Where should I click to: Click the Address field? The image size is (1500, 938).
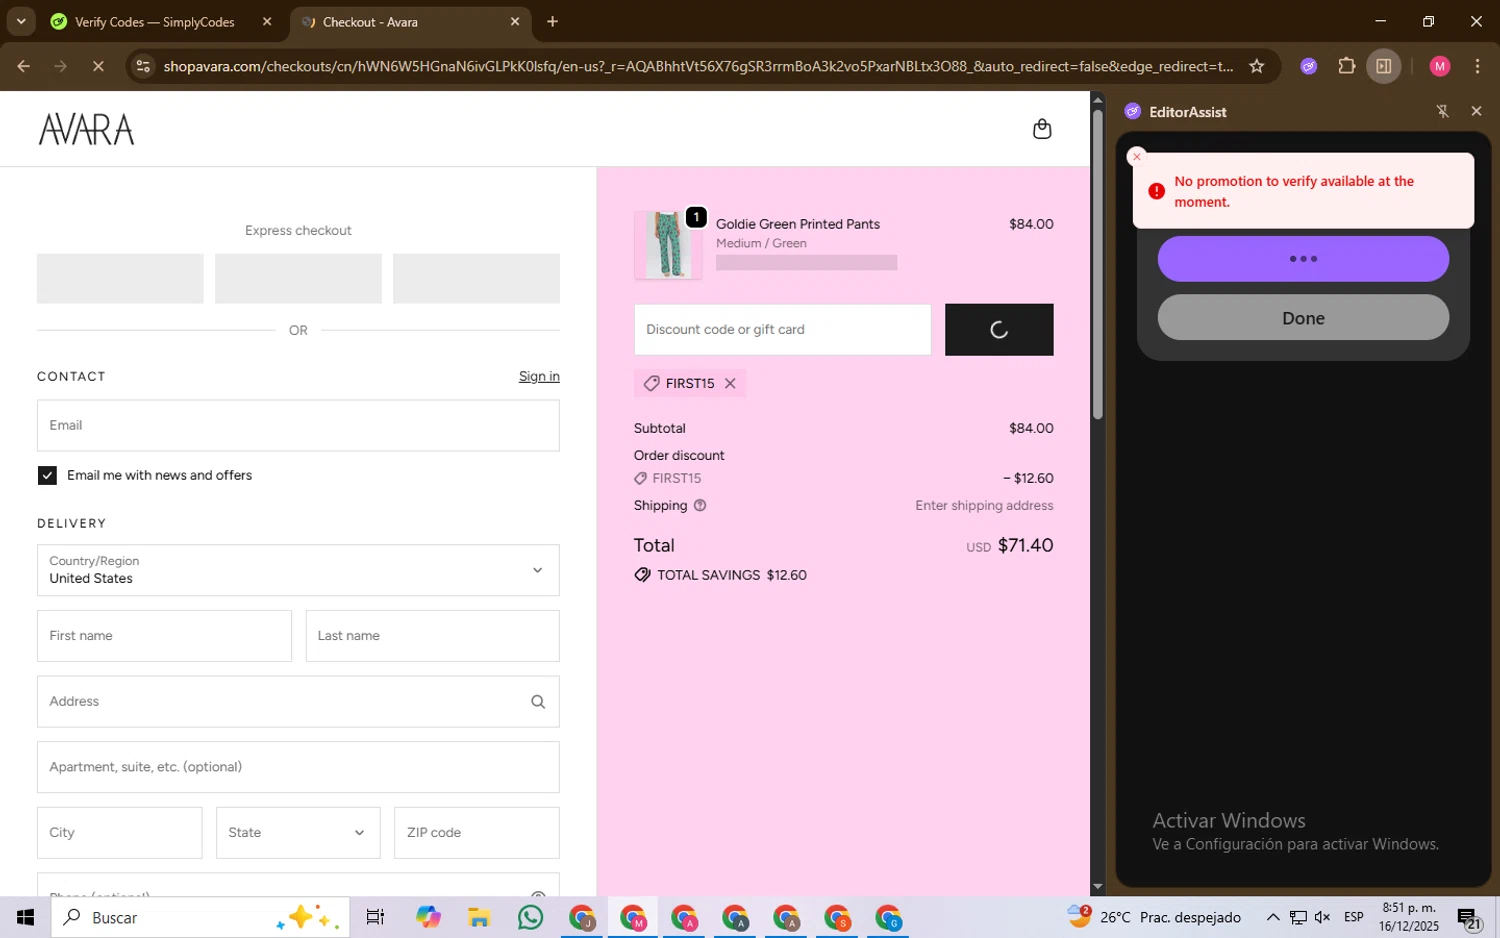(x=298, y=702)
